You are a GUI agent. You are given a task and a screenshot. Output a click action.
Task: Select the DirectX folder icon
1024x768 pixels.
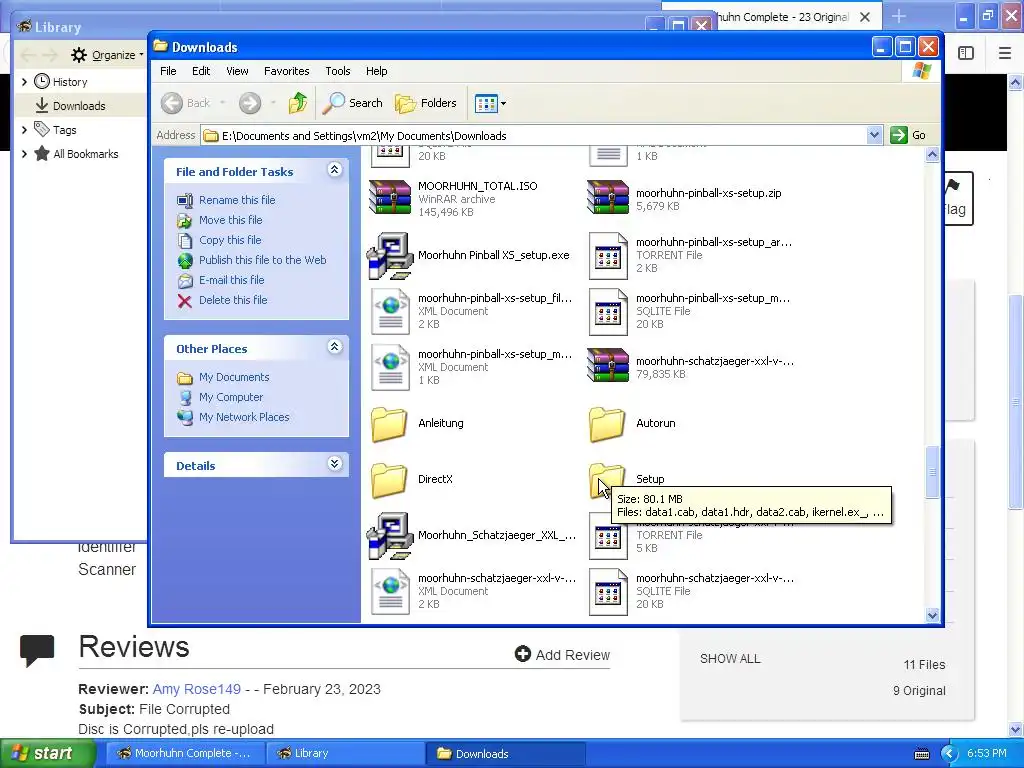[x=390, y=479]
